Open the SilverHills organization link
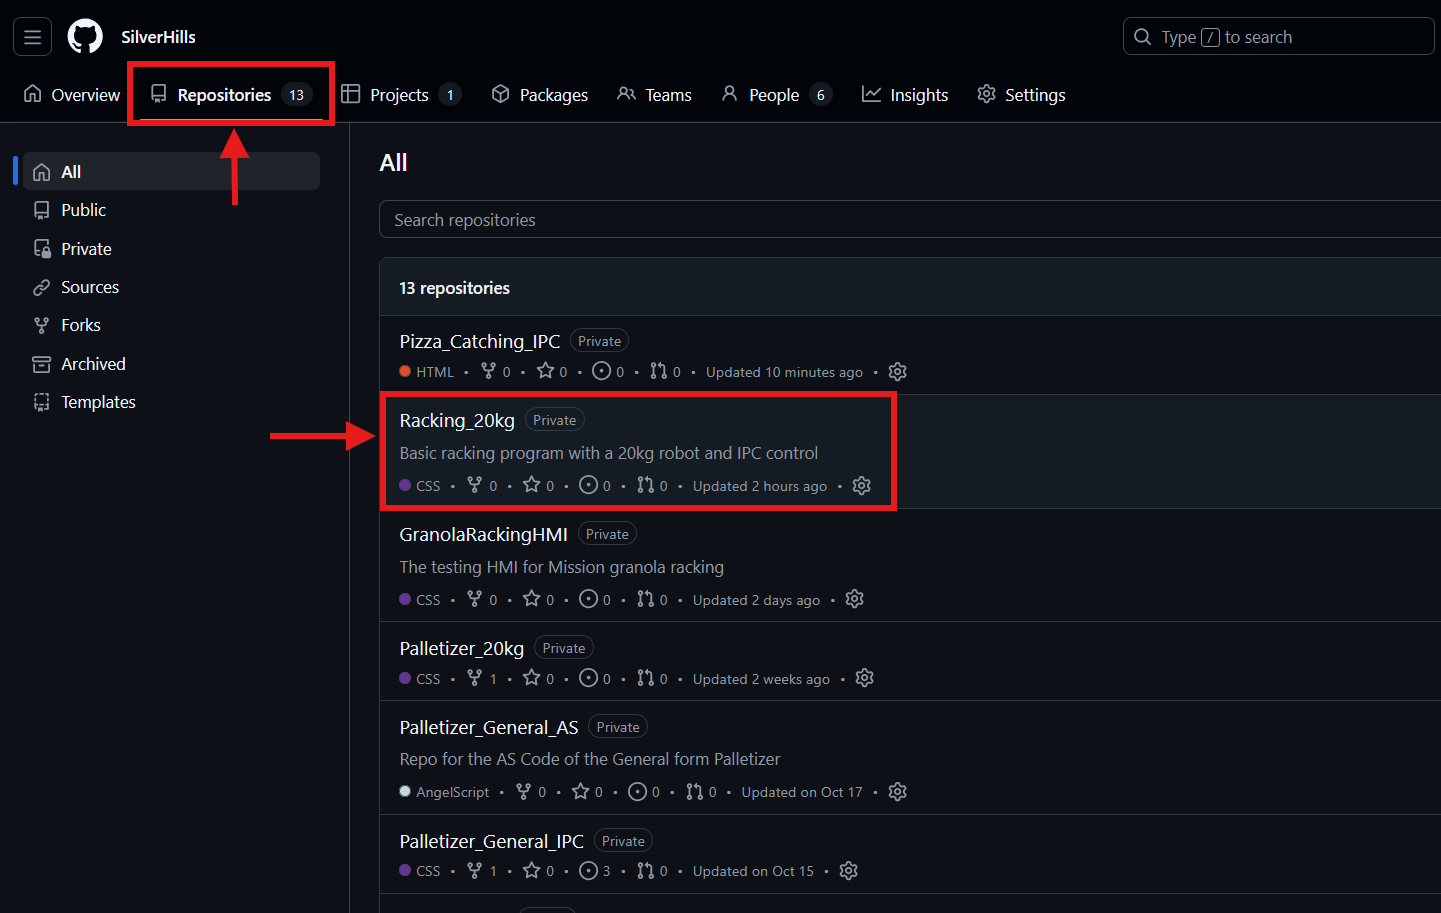This screenshot has width=1441, height=913. pos(158,37)
